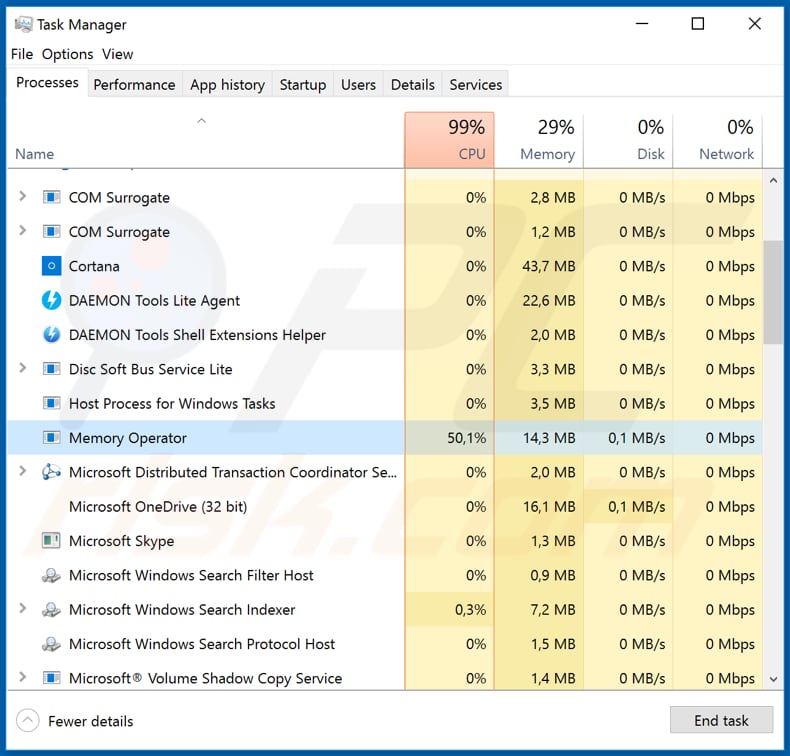Click the DAEMON Tools Lite Agent icon
The width and height of the screenshot is (790, 756).
coord(51,300)
